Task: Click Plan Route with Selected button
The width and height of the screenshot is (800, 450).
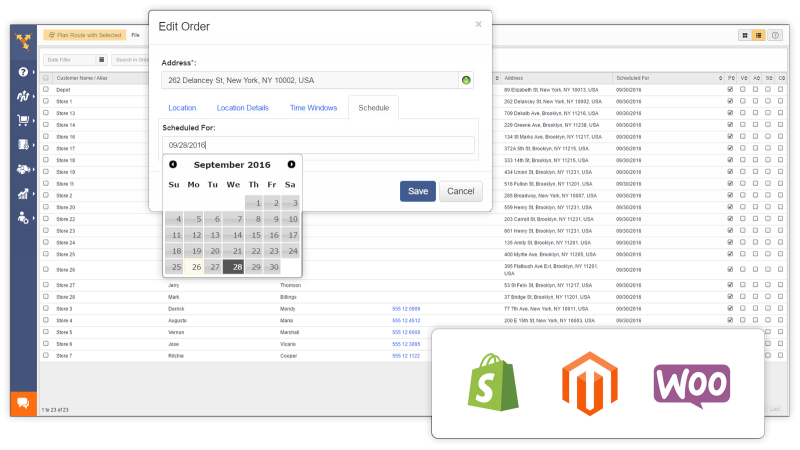Action: tap(85, 35)
